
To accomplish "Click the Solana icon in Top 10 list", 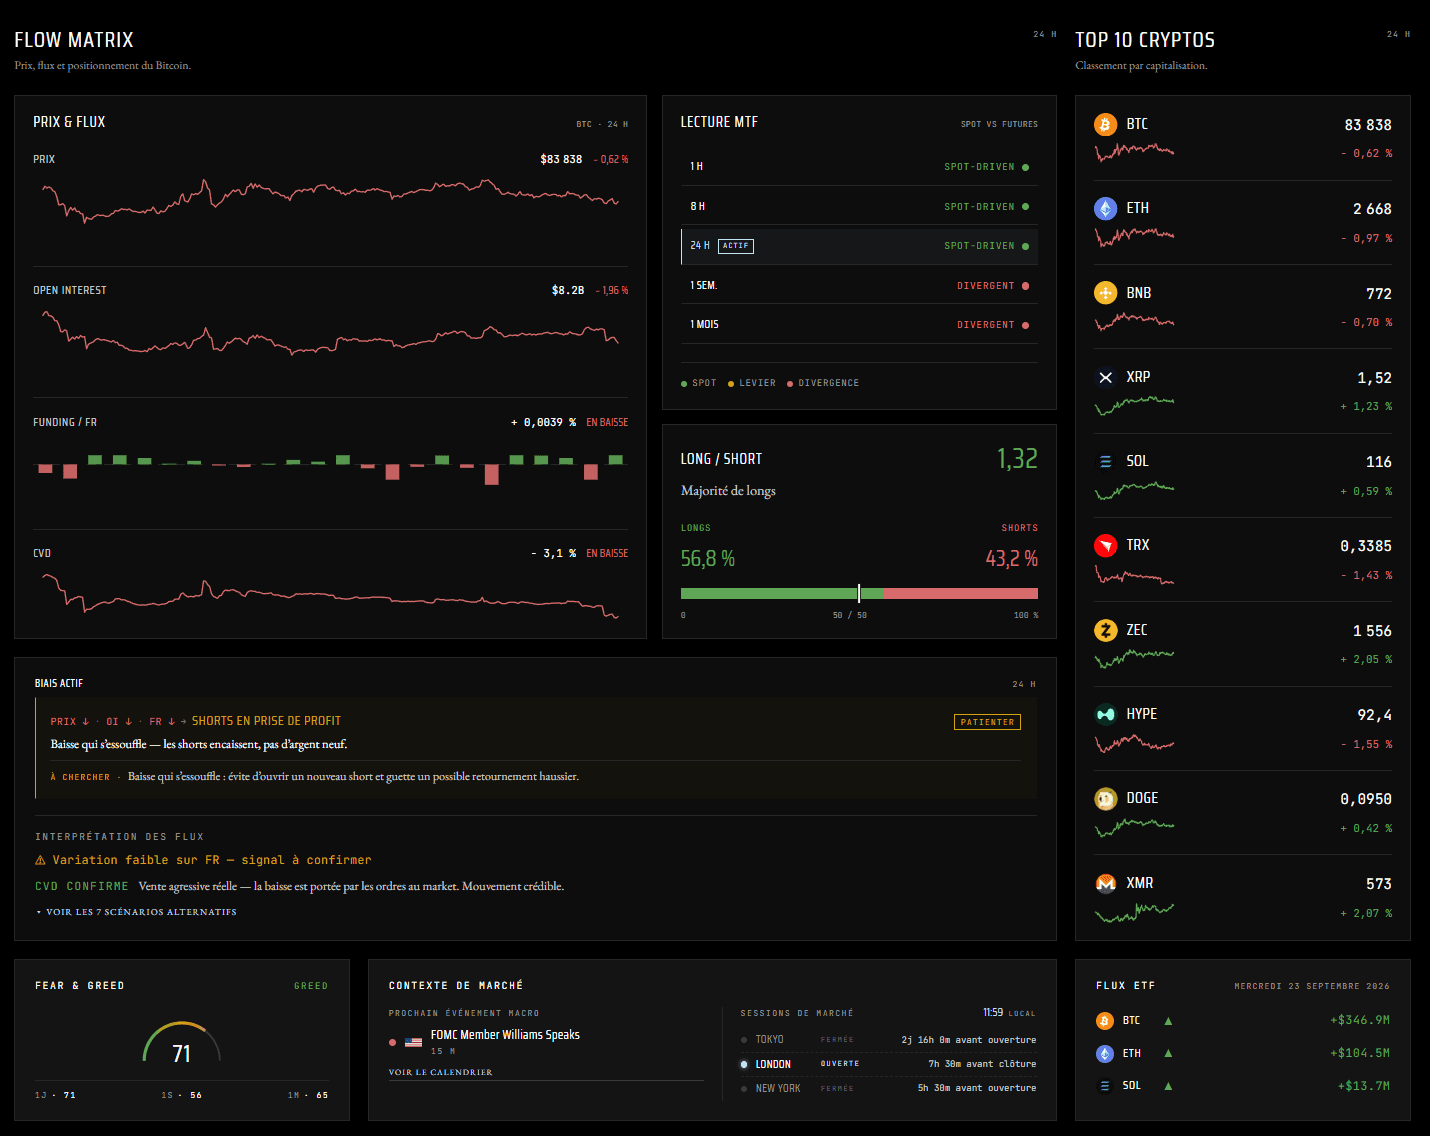I will (1105, 461).
